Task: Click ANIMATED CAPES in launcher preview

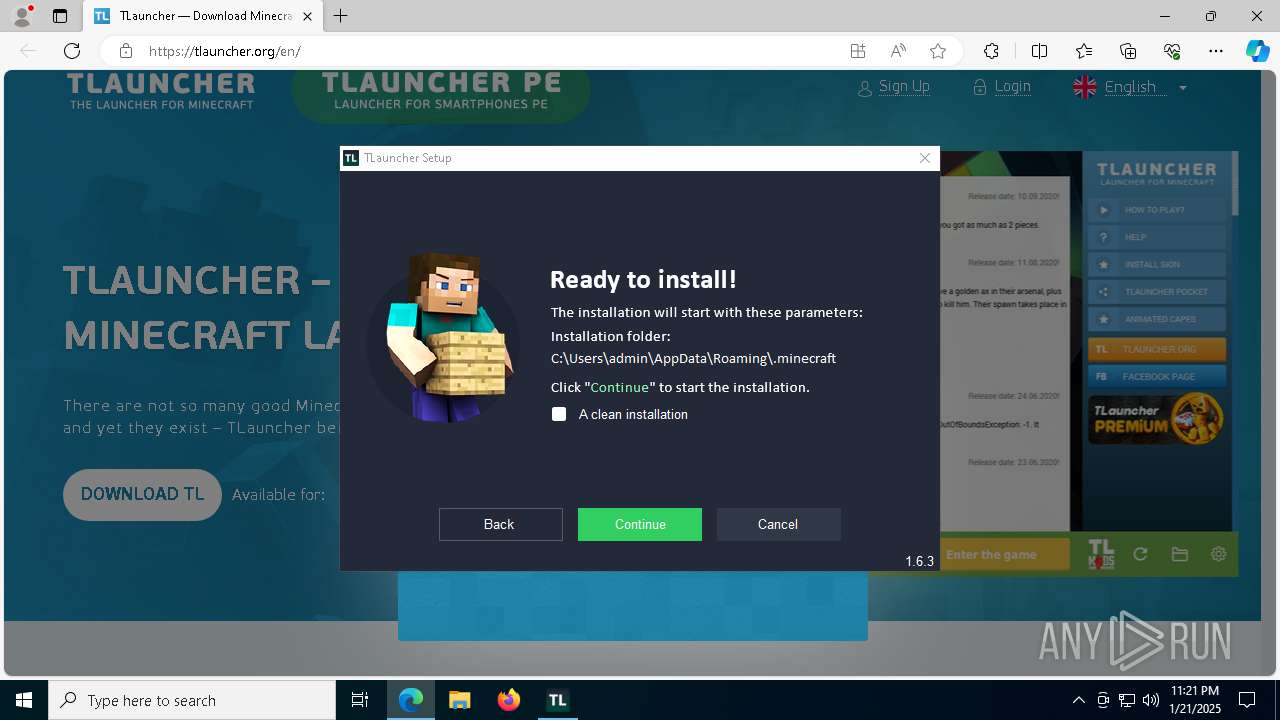Action: pyautogui.click(x=1156, y=319)
